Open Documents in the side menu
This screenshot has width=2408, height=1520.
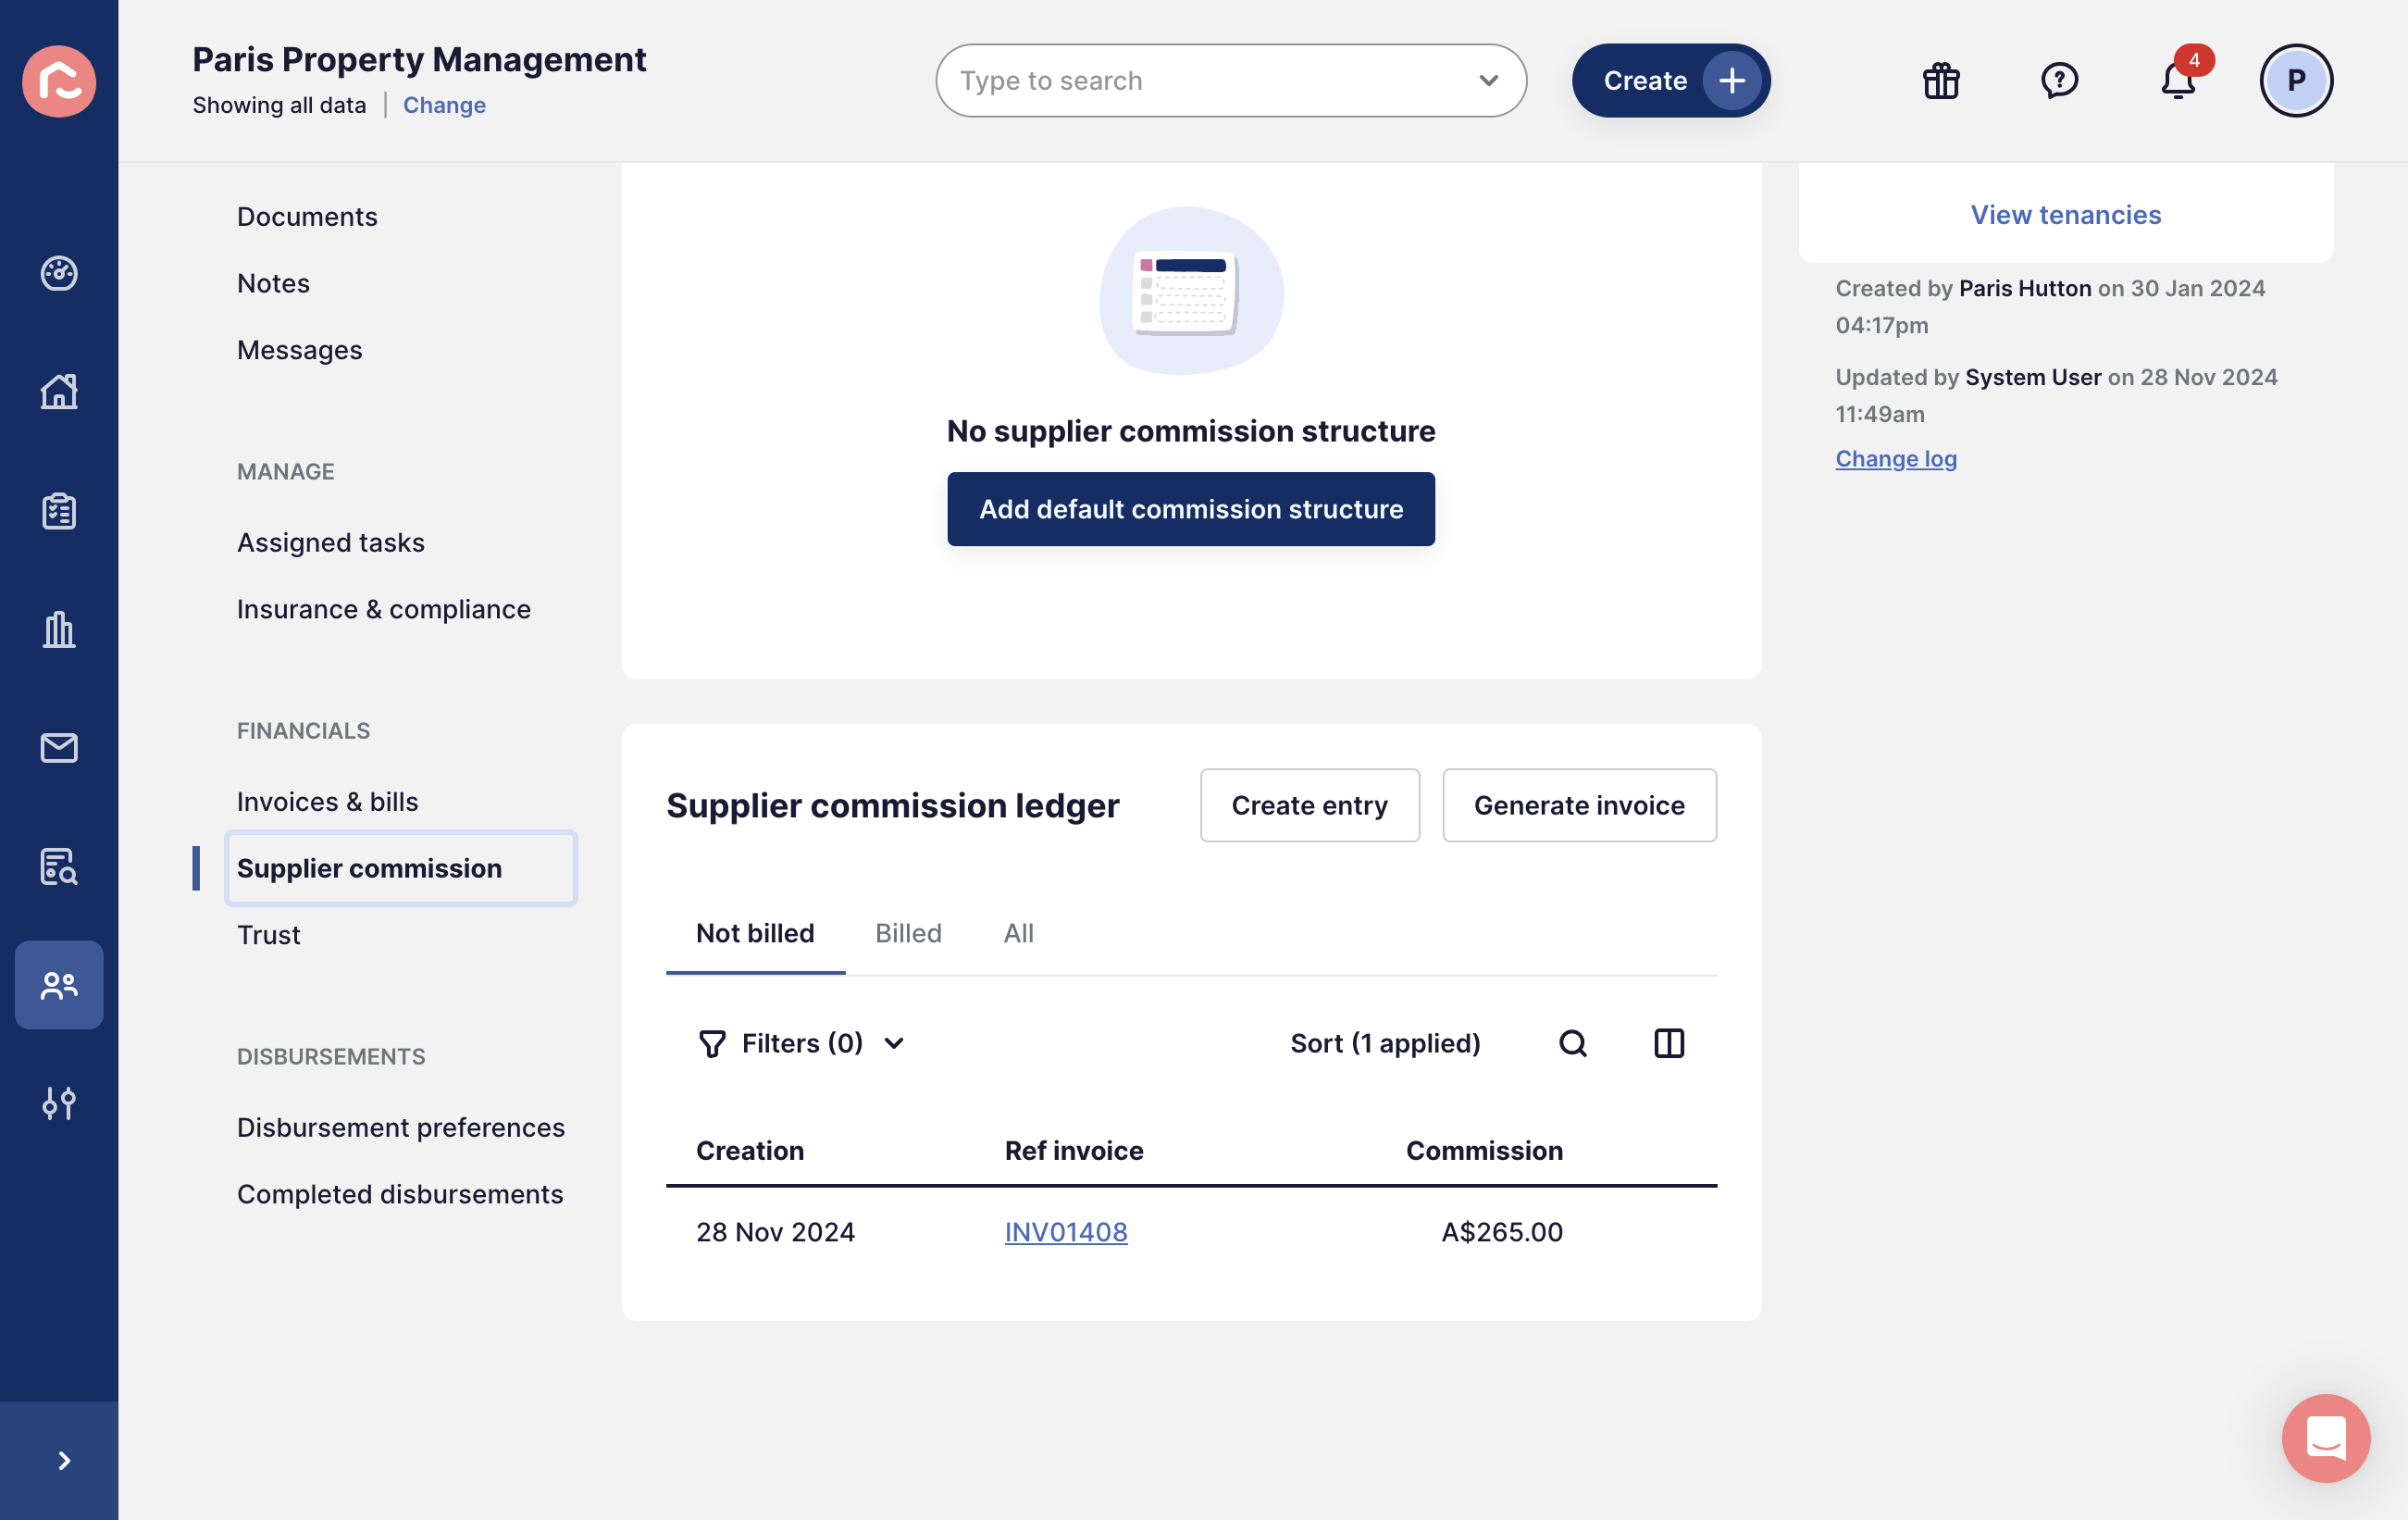coord(307,216)
